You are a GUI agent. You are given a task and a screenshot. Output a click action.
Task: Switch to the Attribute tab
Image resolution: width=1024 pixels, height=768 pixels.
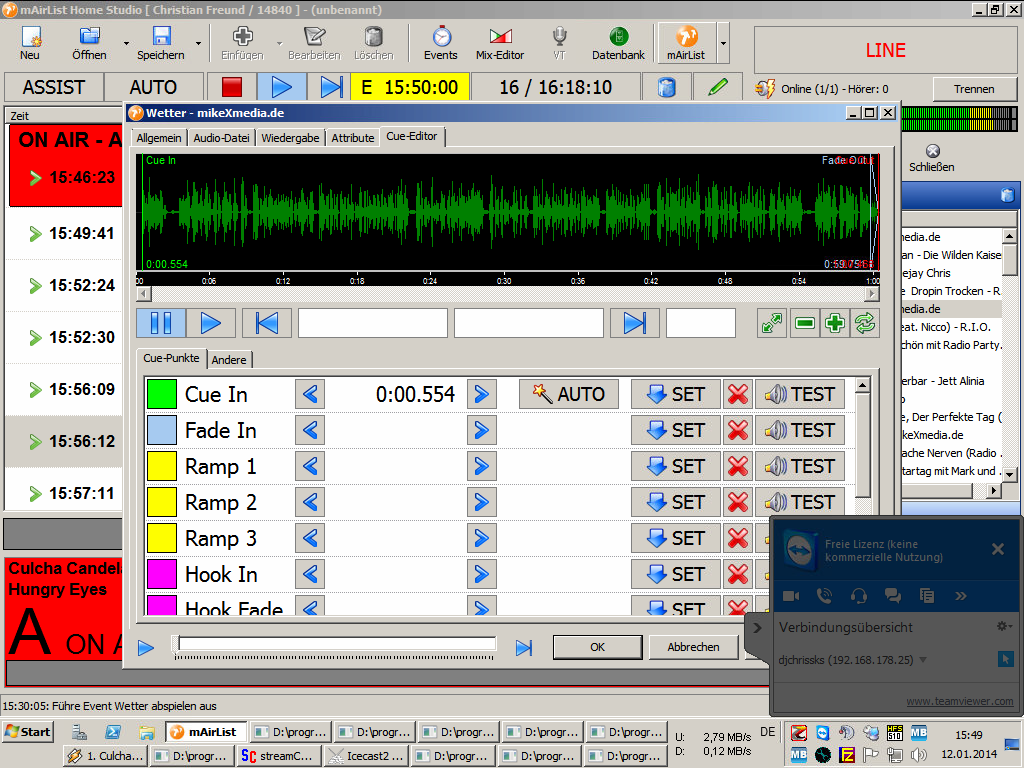coord(353,138)
